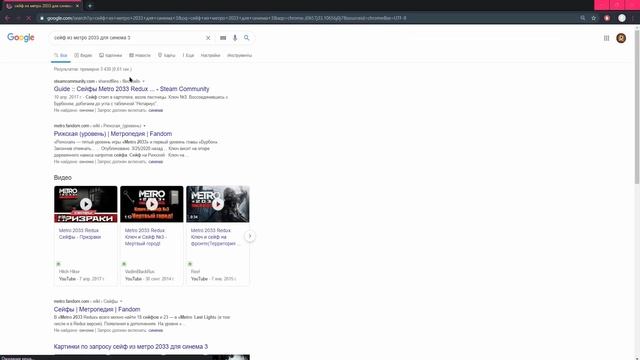Show next videos with the carousel arrow
Viewport: 640px width, 360px height.
[x=250, y=236]
